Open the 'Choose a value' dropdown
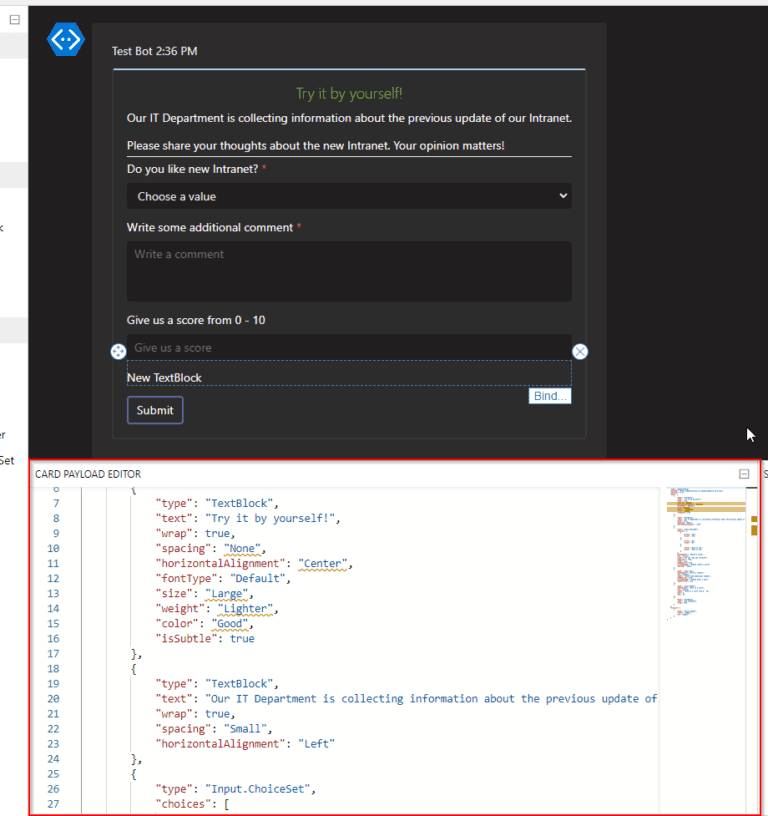 [x=349, y=197]
